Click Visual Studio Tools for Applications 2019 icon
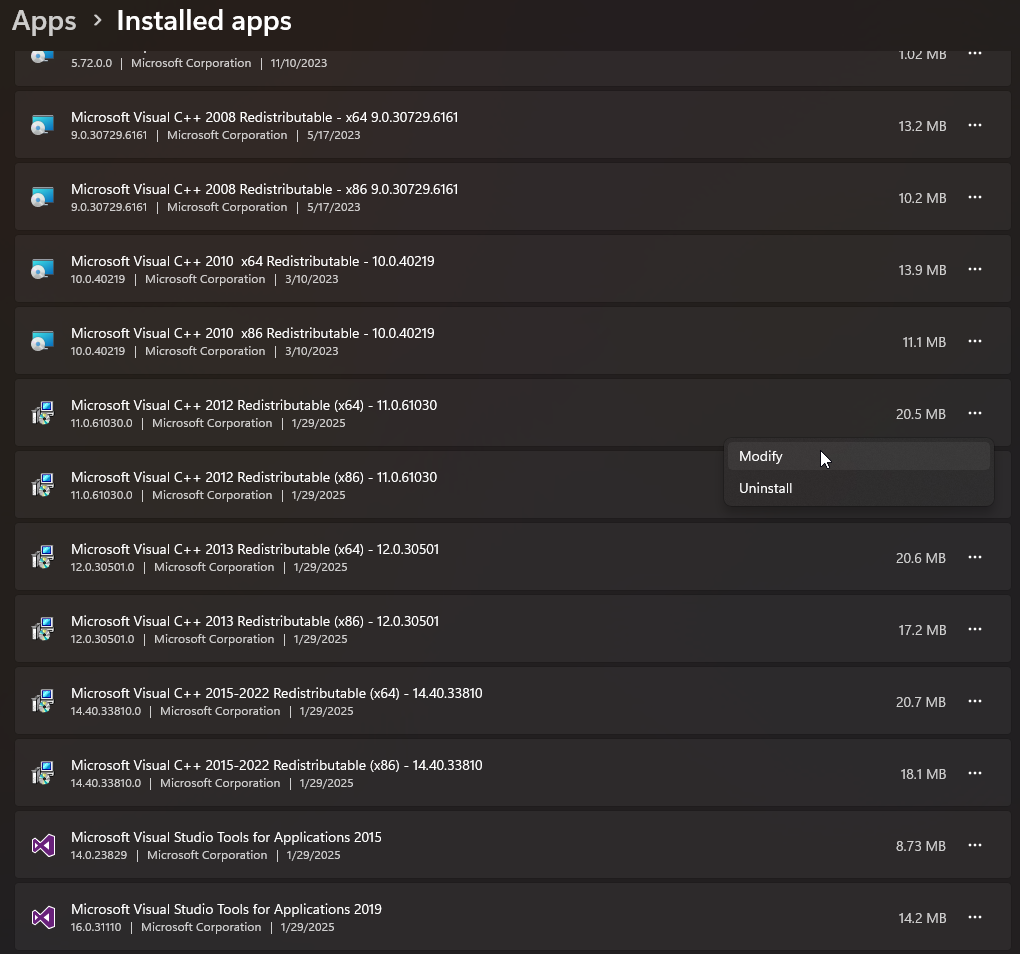 click(x=42, y=918)
